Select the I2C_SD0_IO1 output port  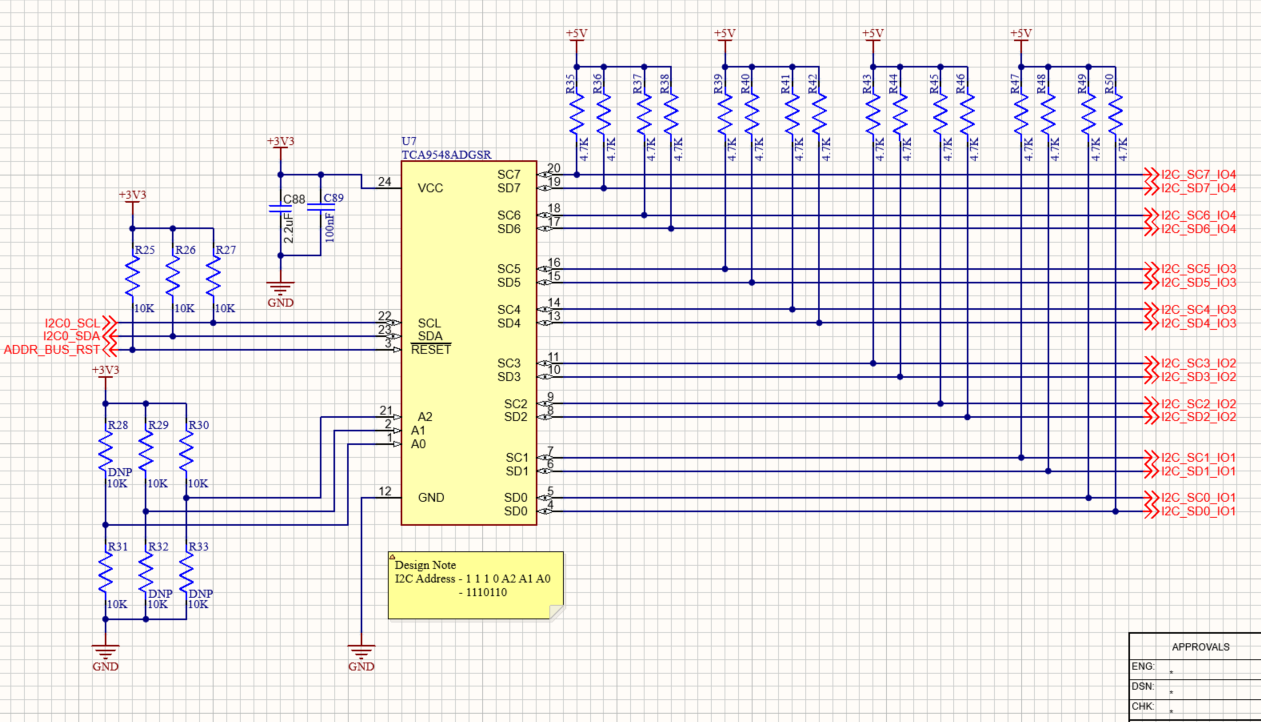(1191, 511)
